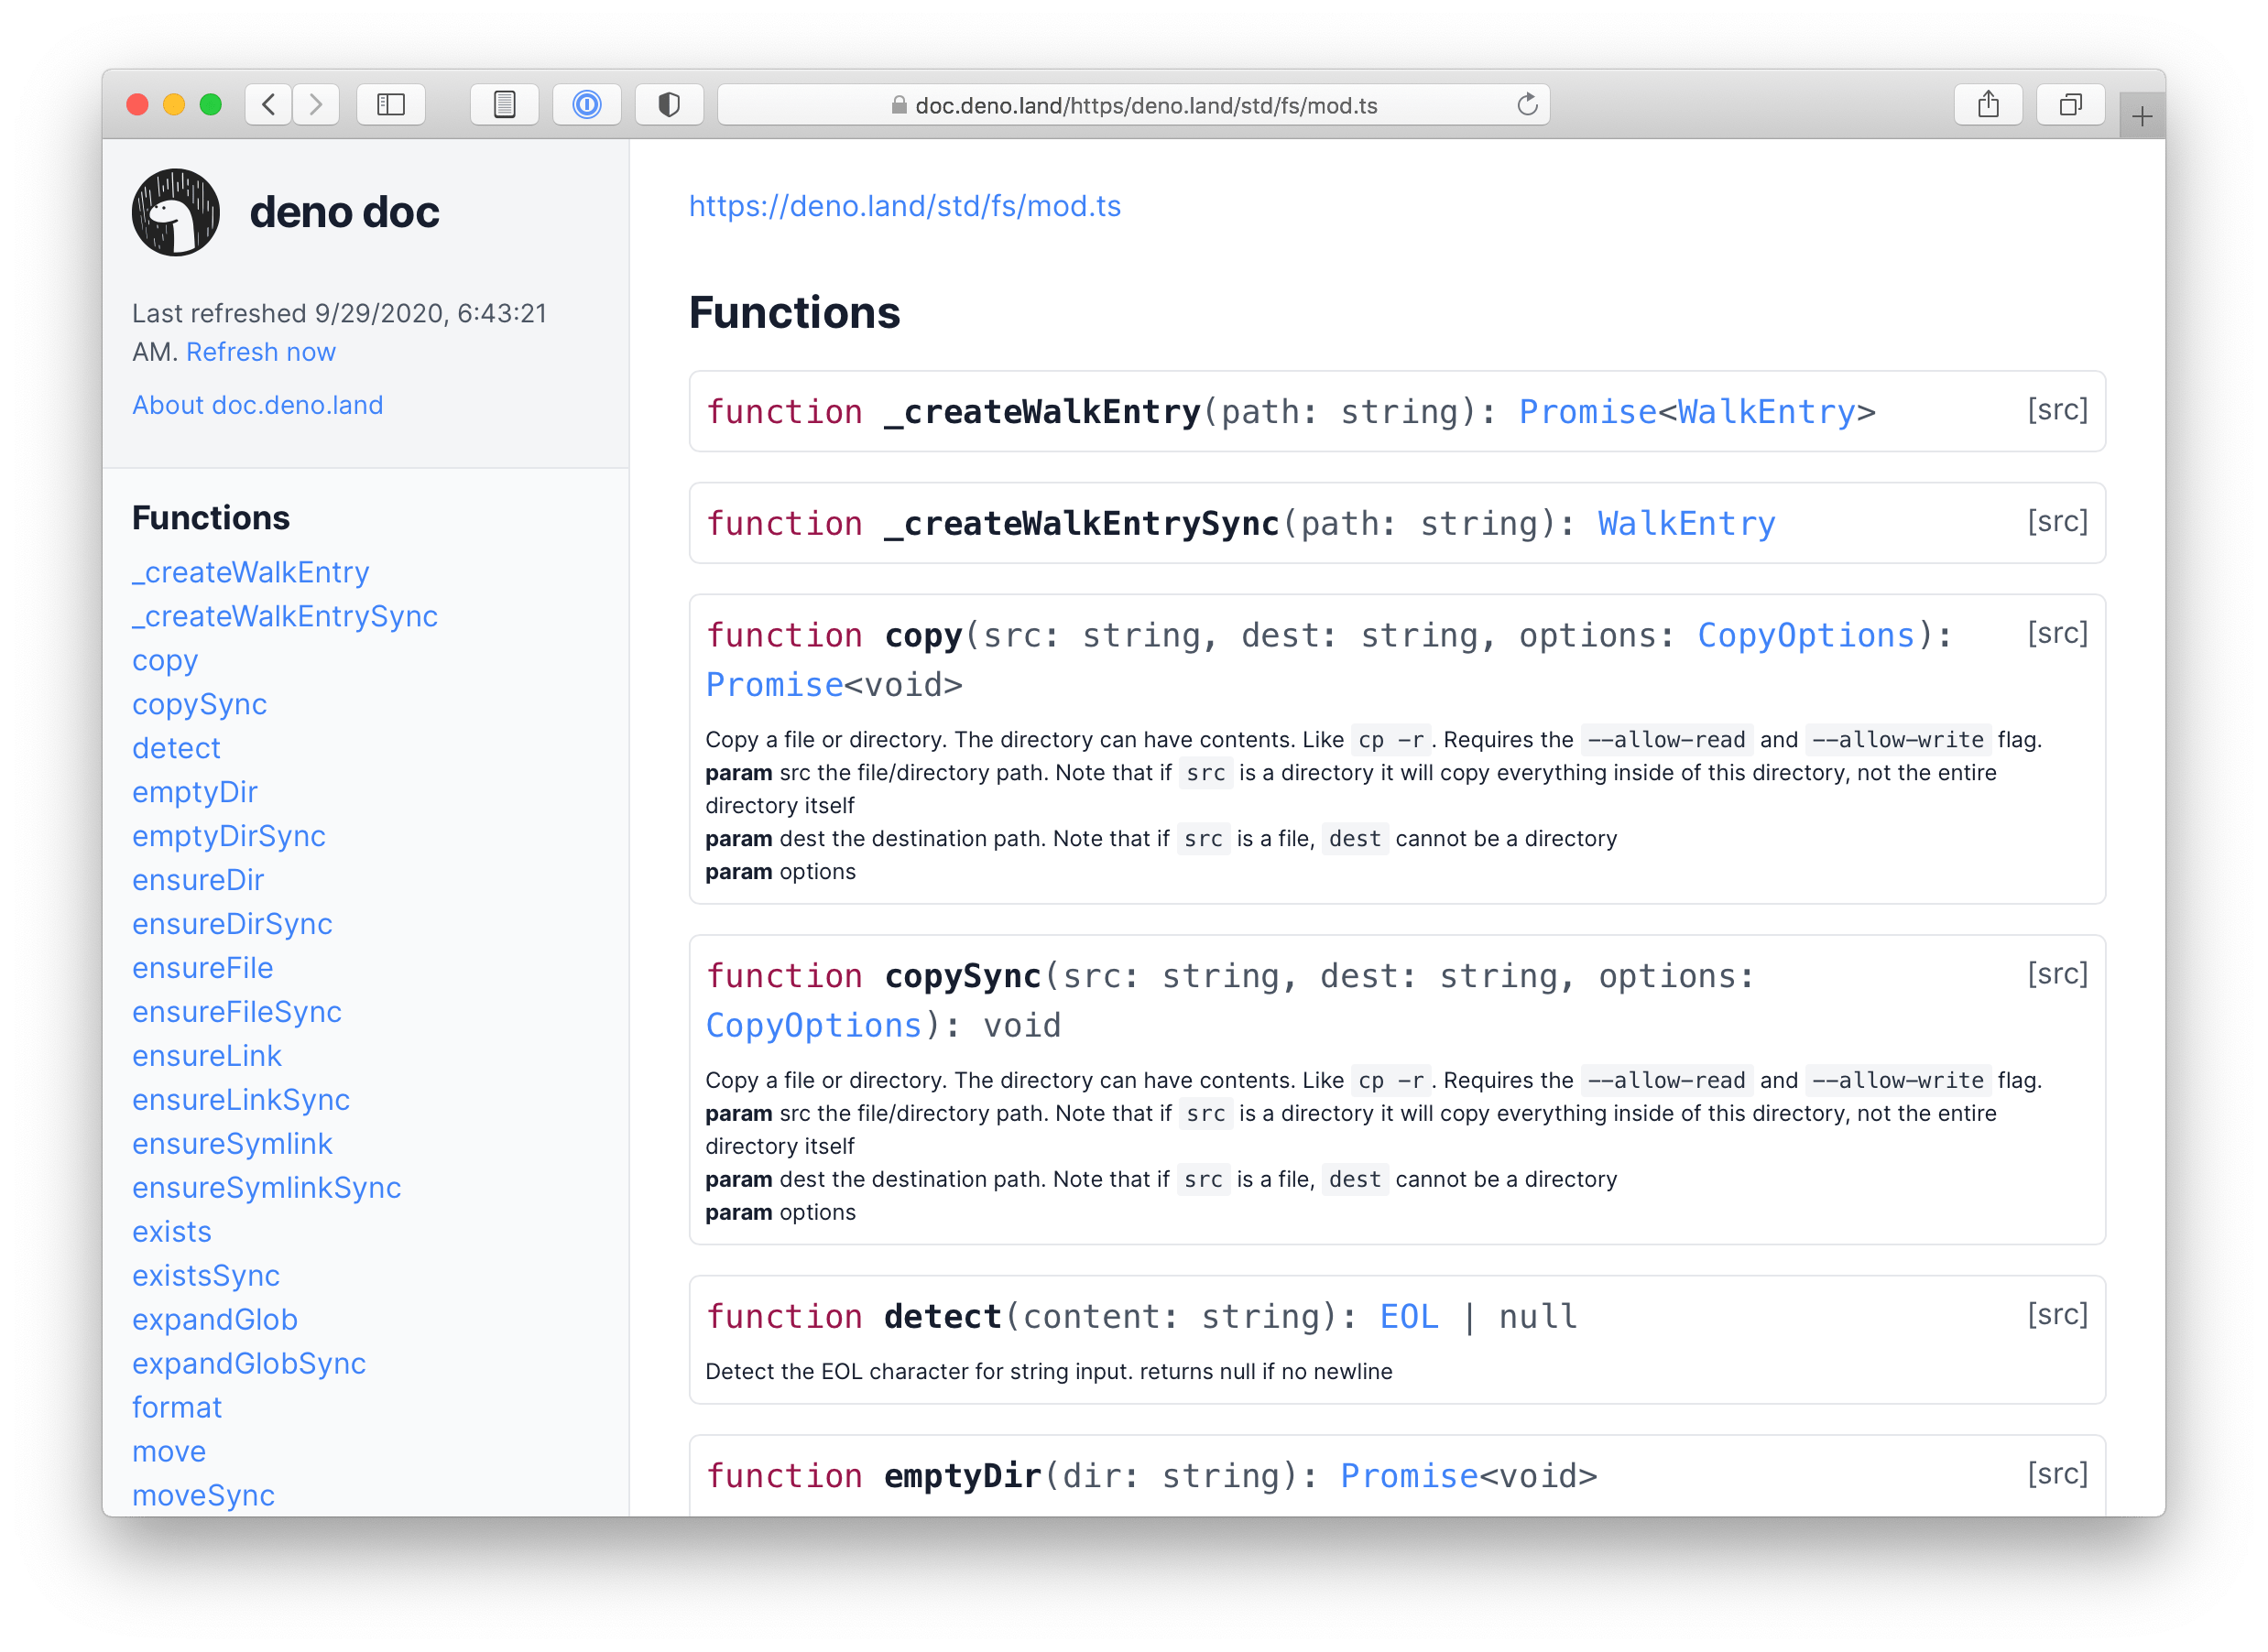Select _createWalkEntrySync in sidebar

[x=285, y=616]
